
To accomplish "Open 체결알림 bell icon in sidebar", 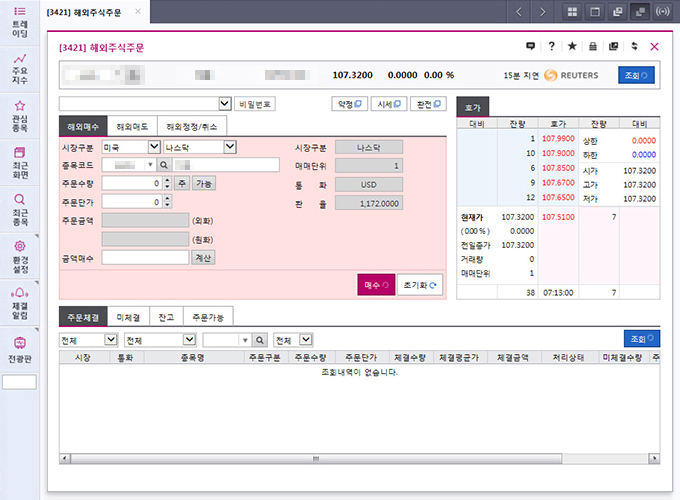I will tap(19, 298).
